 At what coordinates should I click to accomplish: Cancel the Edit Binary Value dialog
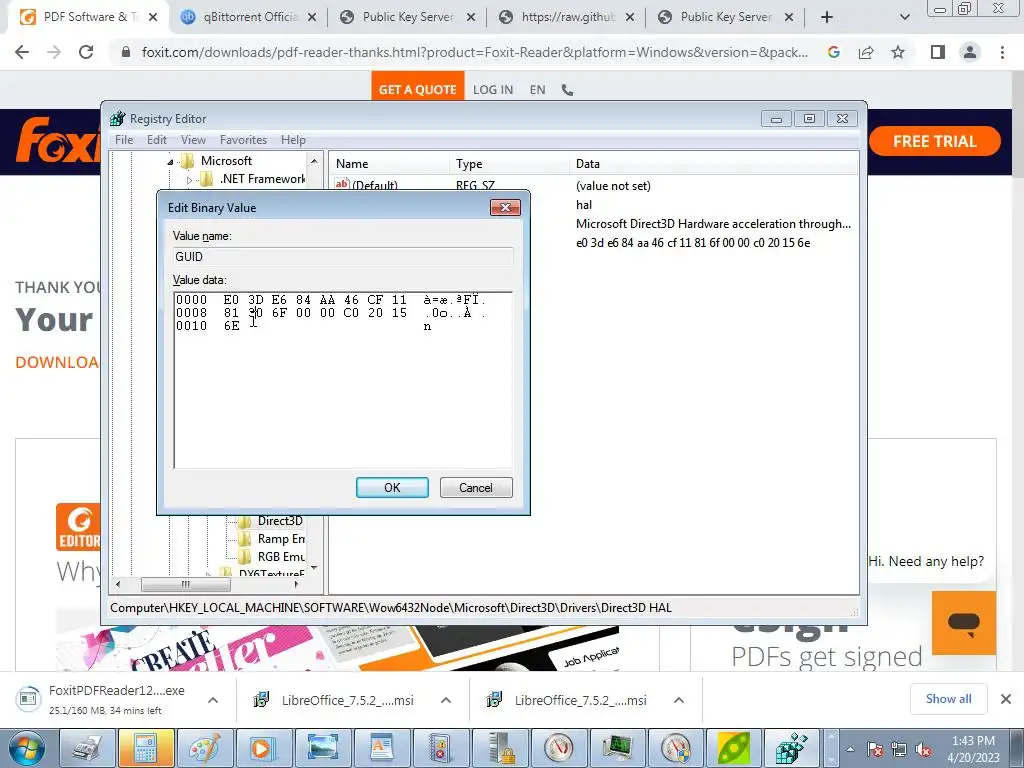click(476, 488)
